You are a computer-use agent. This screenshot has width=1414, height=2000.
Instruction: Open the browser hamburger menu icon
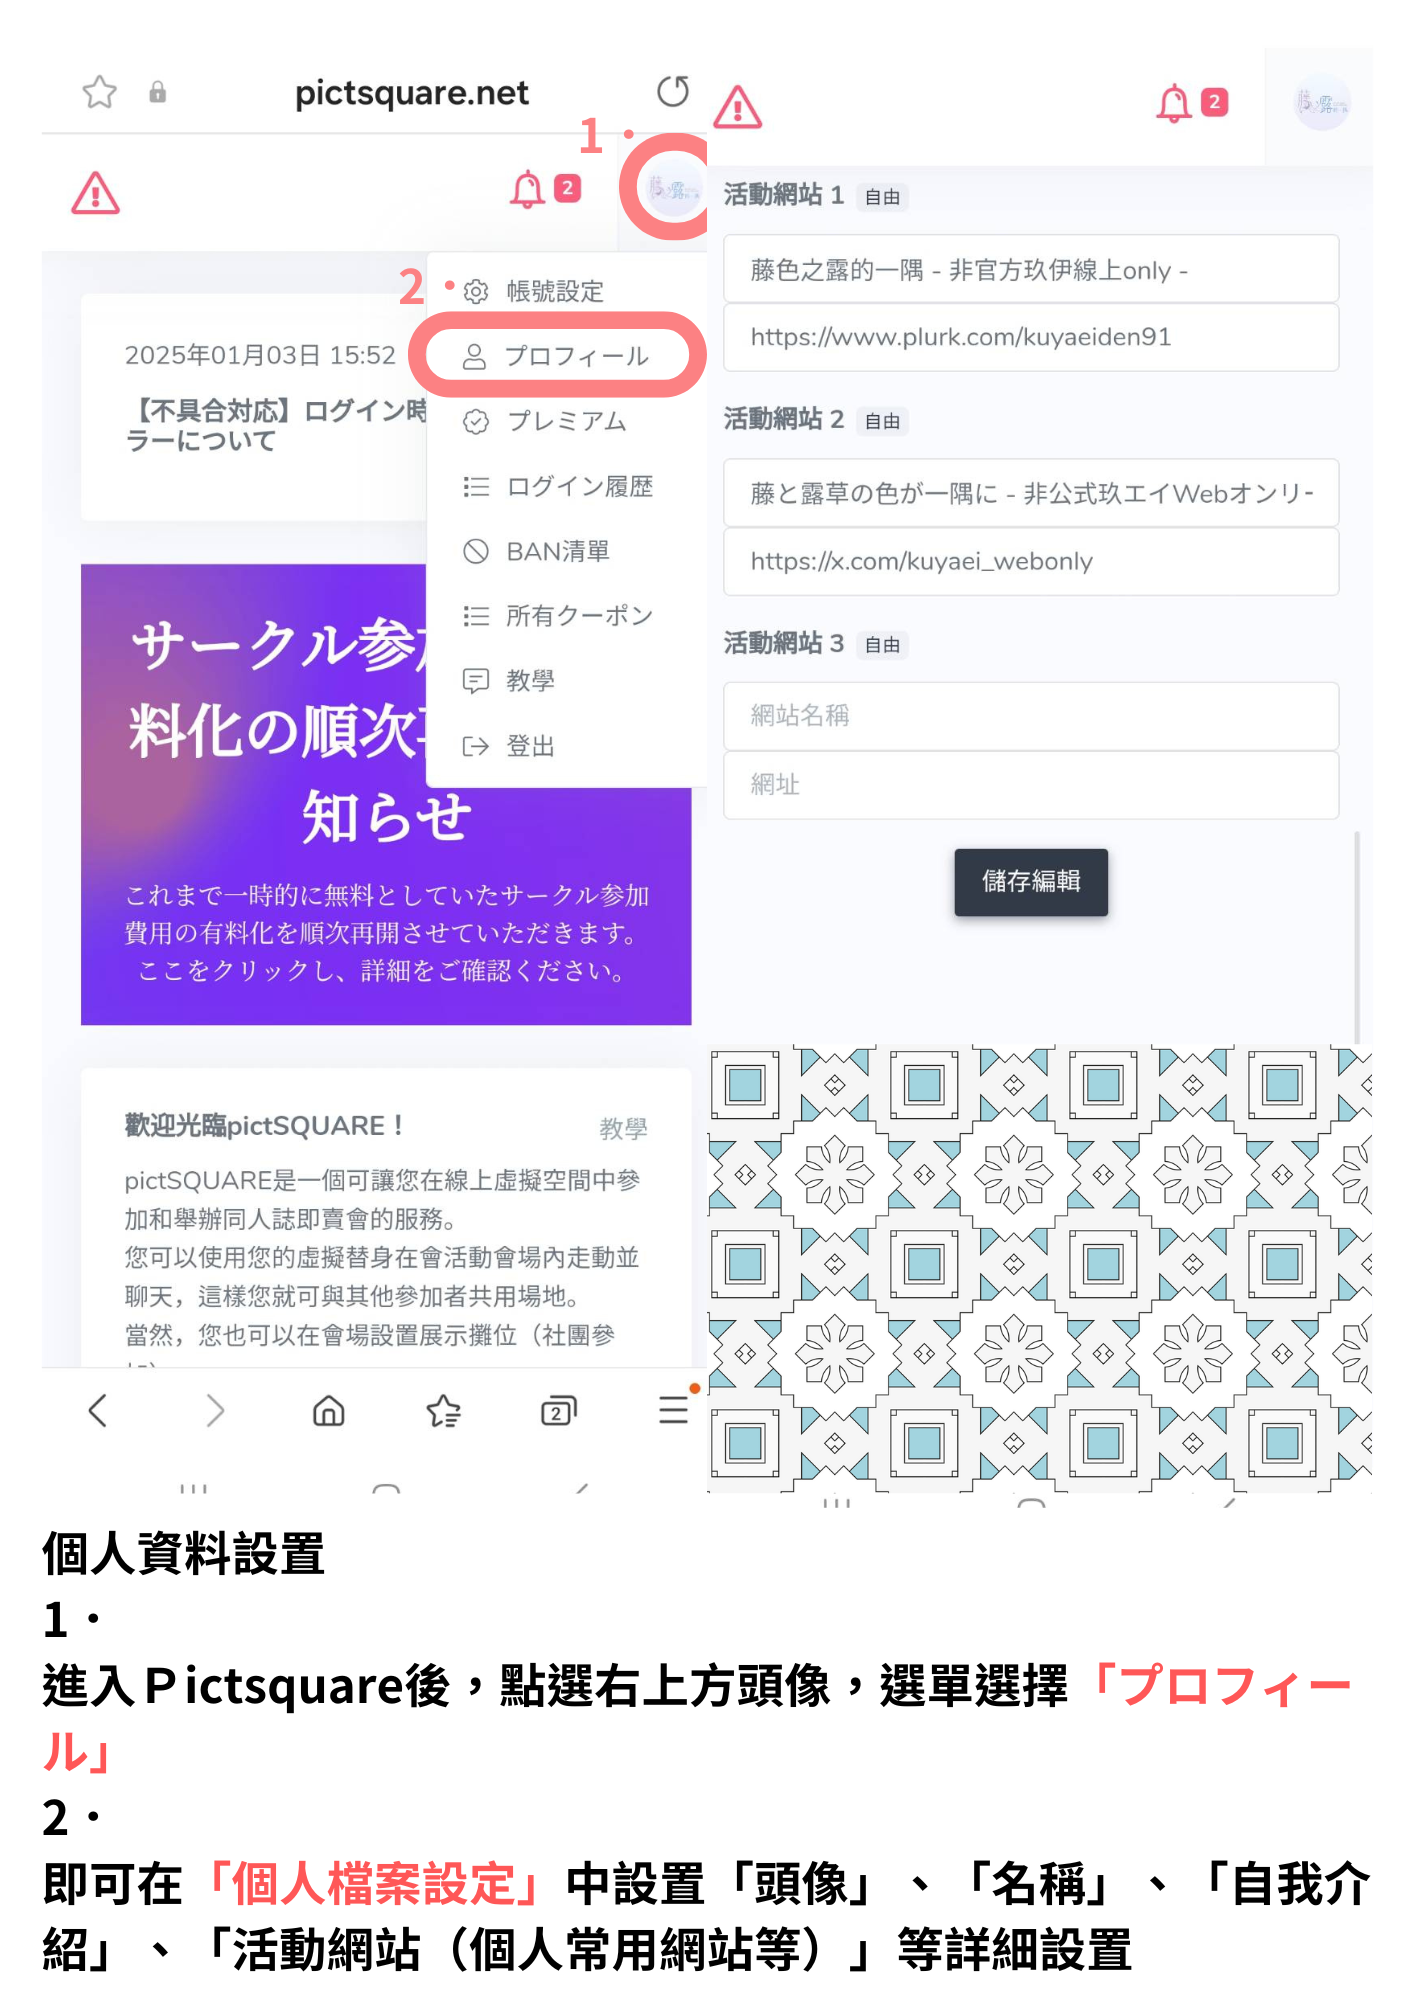coord(673,1411)
